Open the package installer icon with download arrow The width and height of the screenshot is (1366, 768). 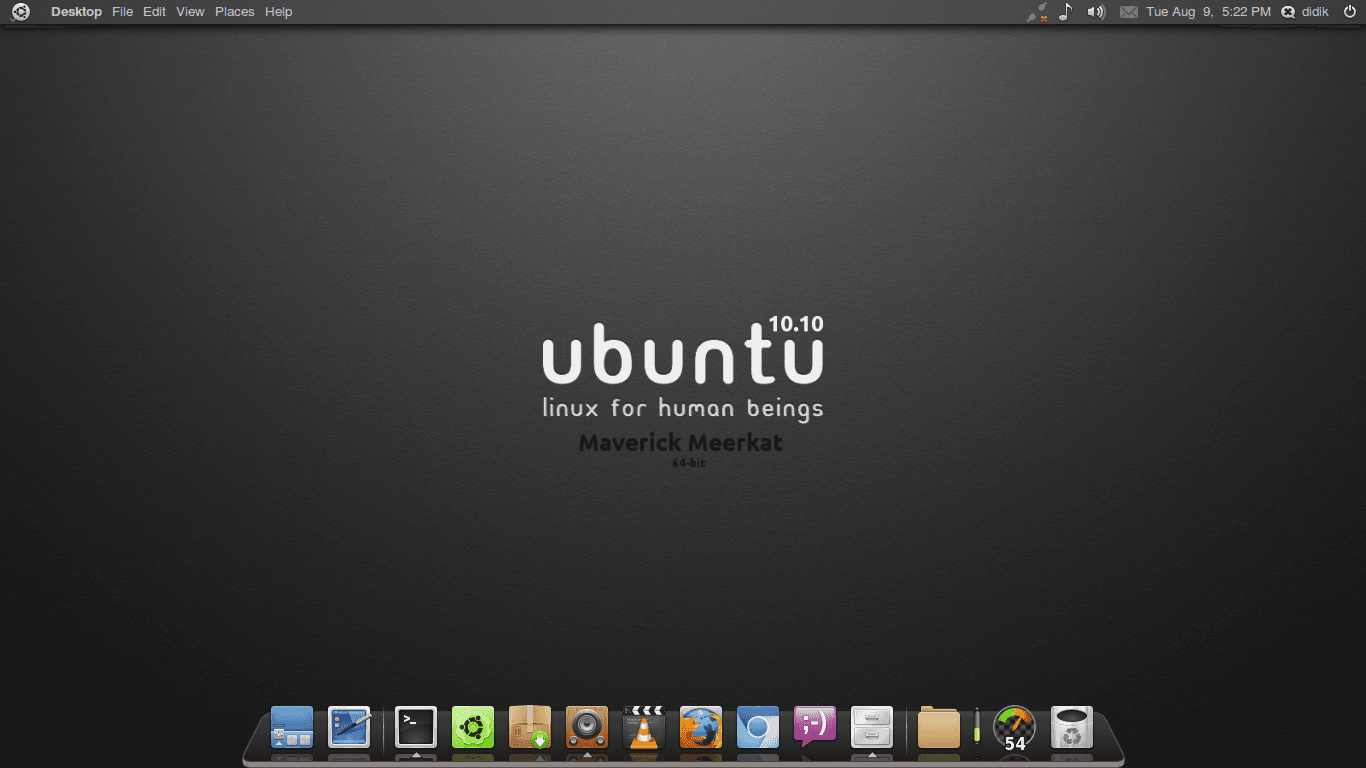pos(529,728)
